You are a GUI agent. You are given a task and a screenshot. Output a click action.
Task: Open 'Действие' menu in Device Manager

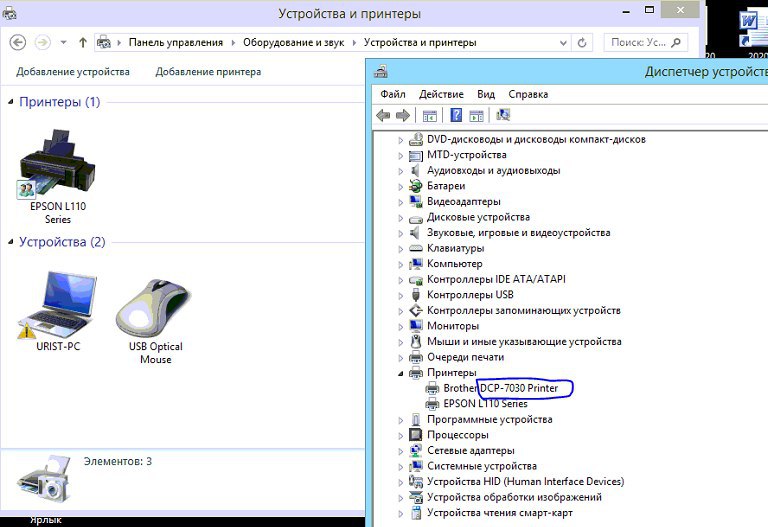[441, 95]
